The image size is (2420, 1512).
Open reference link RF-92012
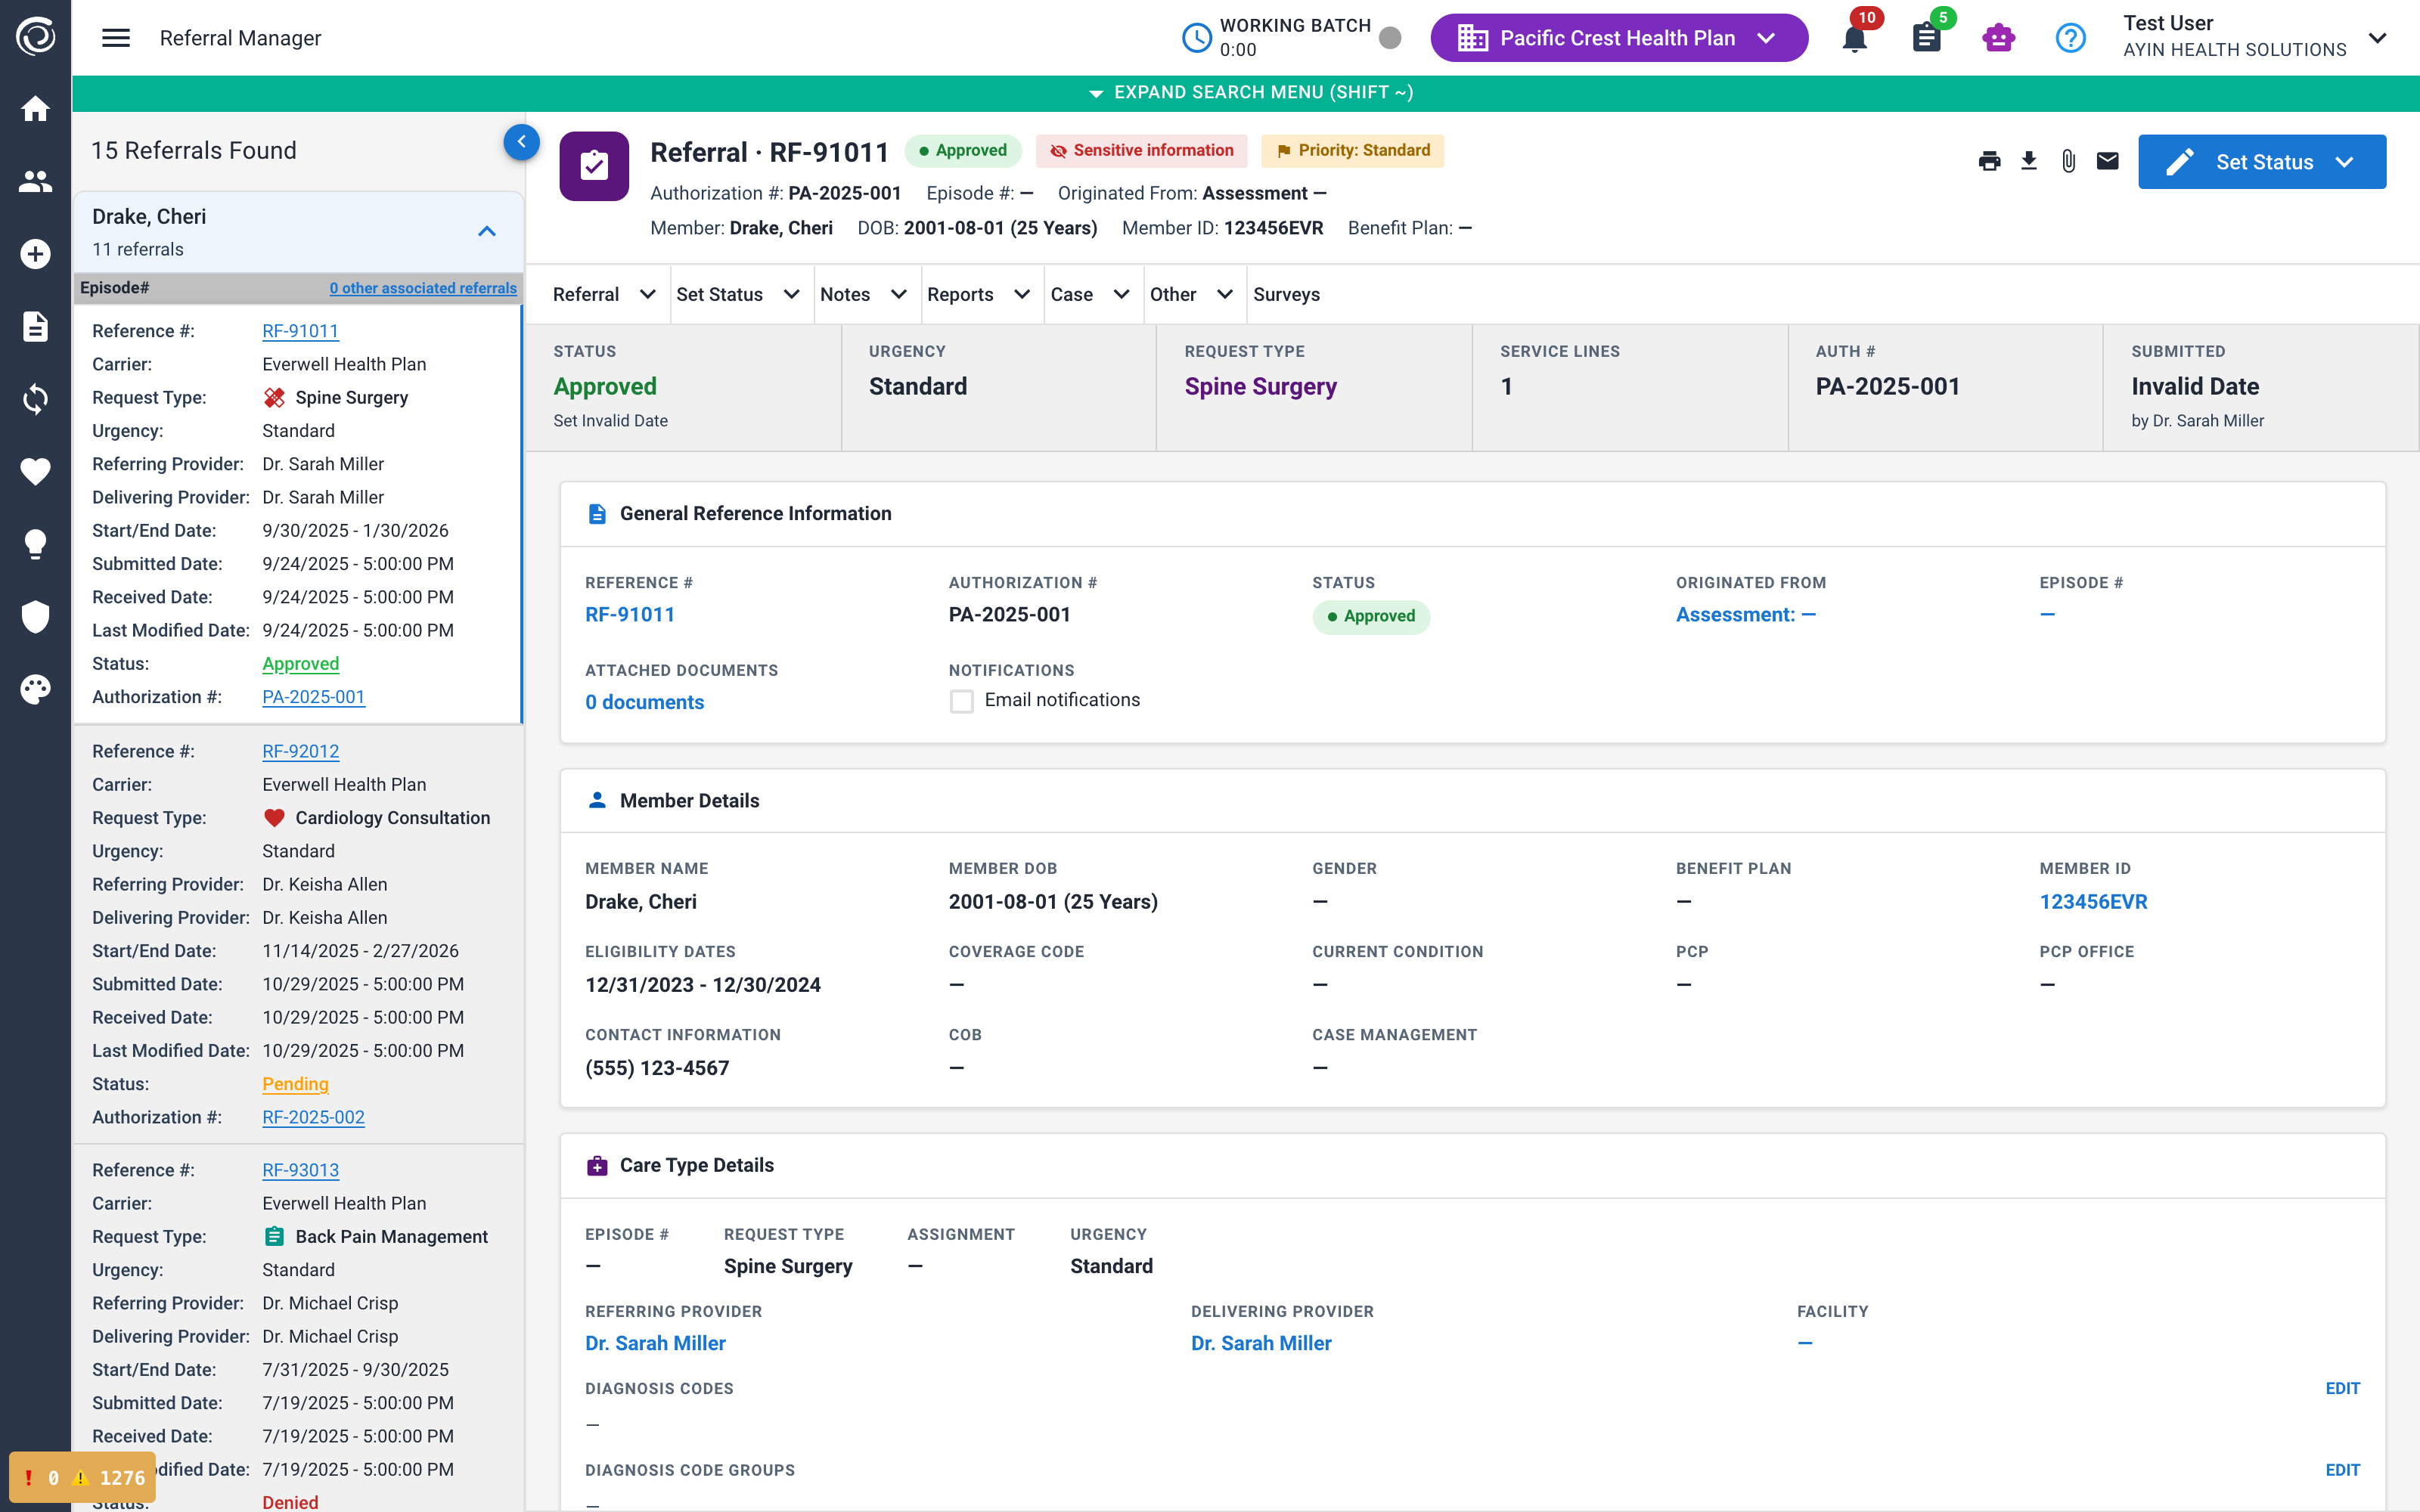point(300,751)
